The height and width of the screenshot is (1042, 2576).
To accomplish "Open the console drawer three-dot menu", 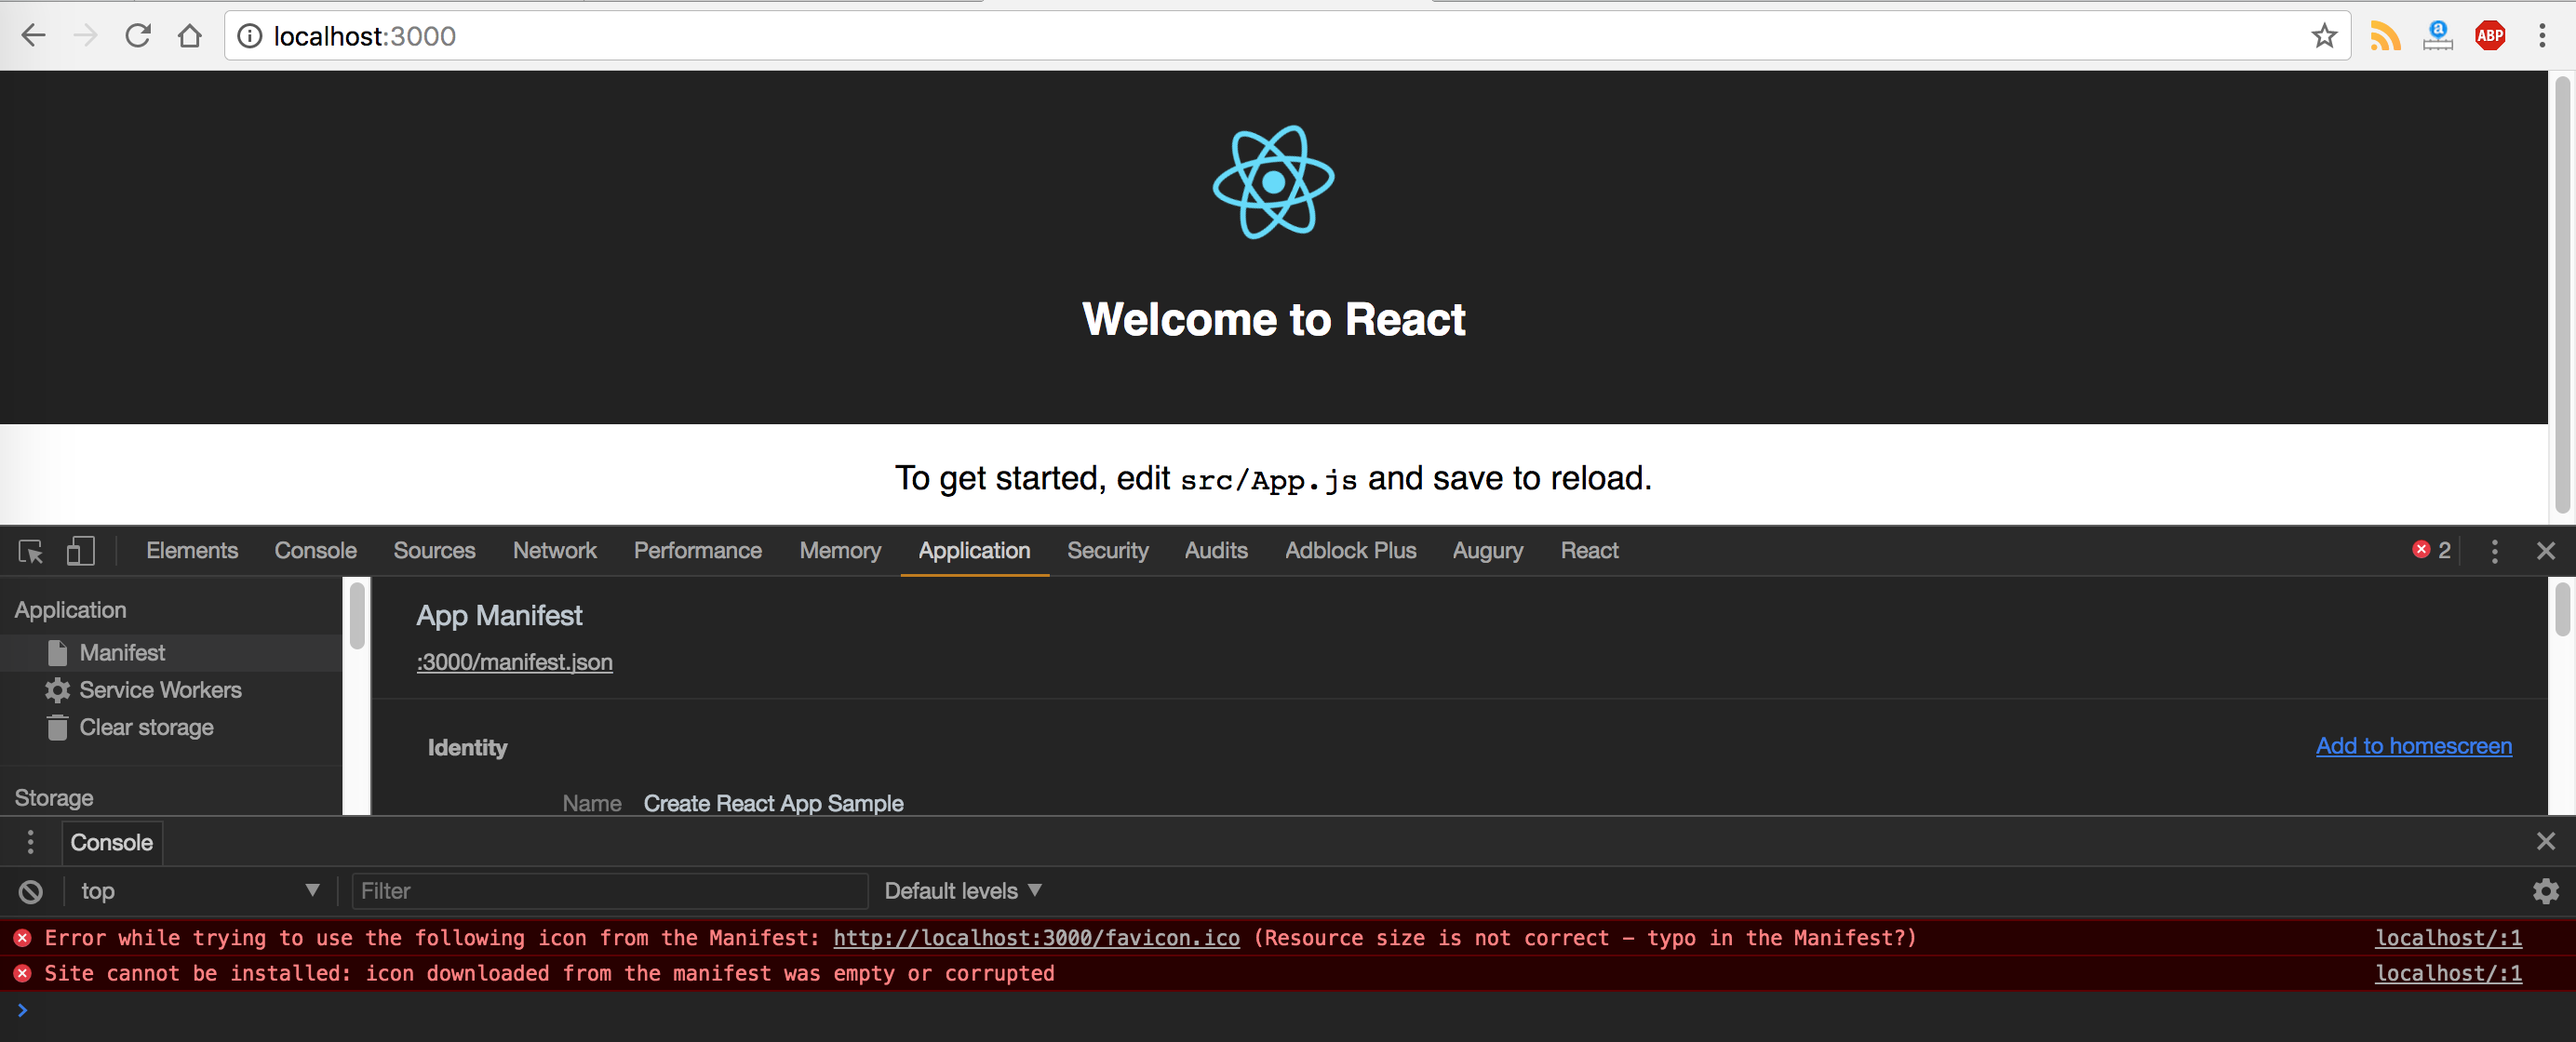I will (x=31, y=842).
